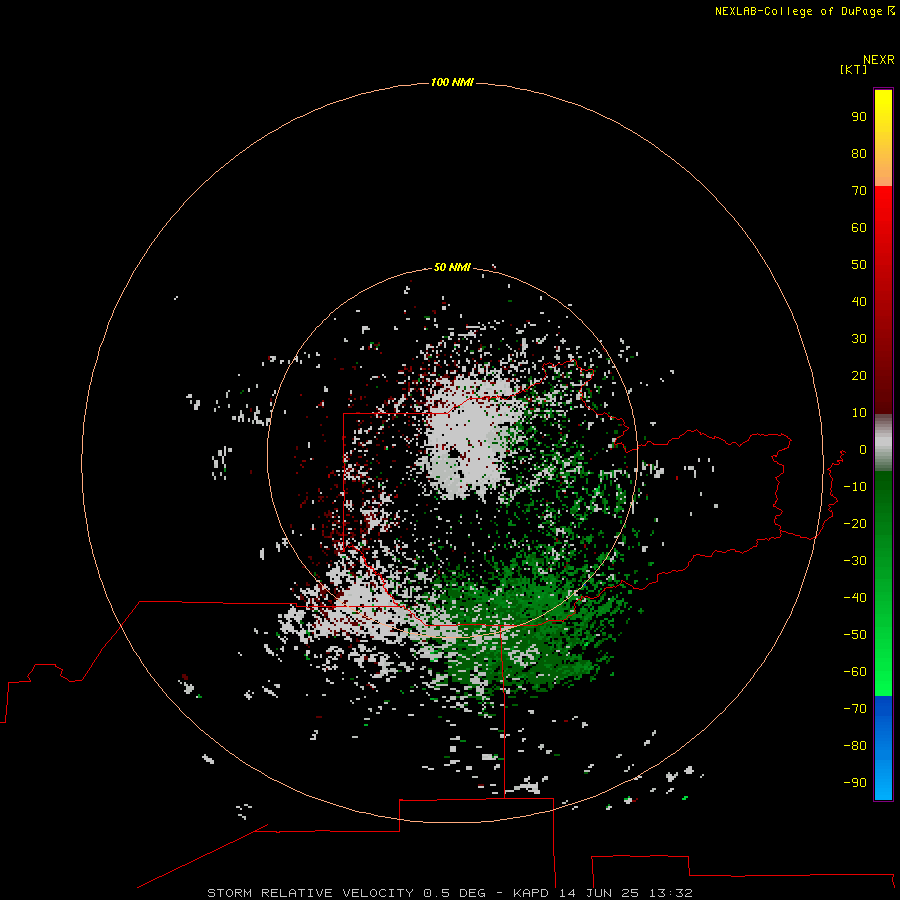Click the positive 50 scale value

click(x=859, y=265)
